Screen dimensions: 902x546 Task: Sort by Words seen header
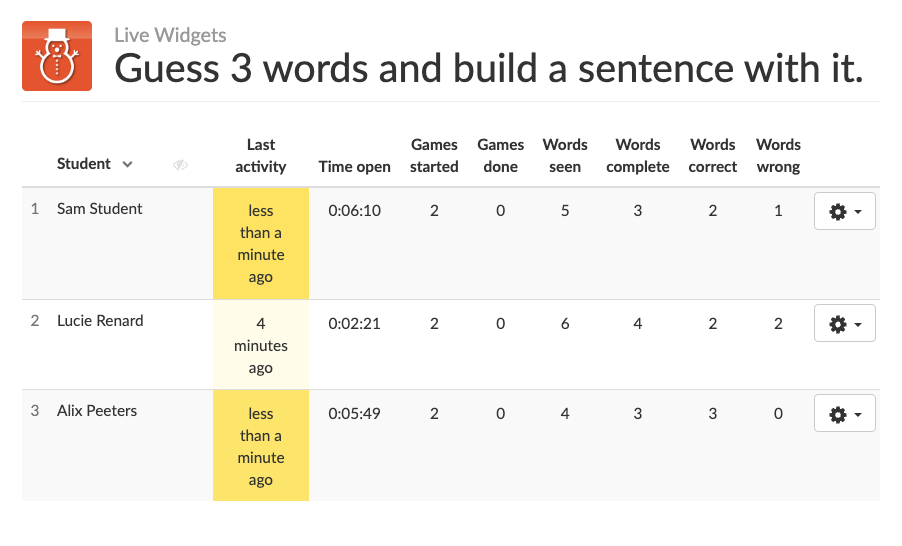pyautogui.click(x=565, y=156)
